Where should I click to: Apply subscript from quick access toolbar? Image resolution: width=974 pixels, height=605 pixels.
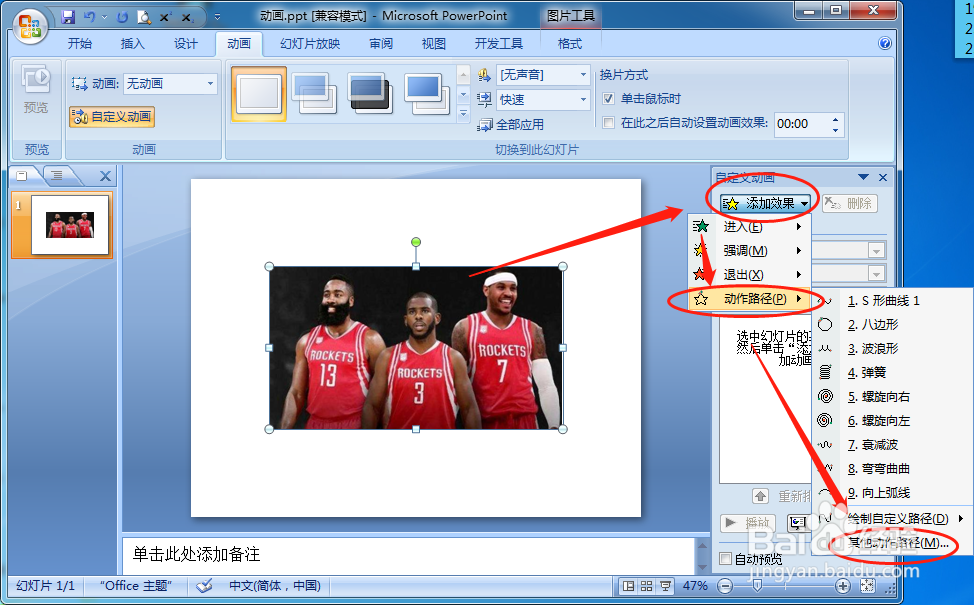click(x=187, y=17)
